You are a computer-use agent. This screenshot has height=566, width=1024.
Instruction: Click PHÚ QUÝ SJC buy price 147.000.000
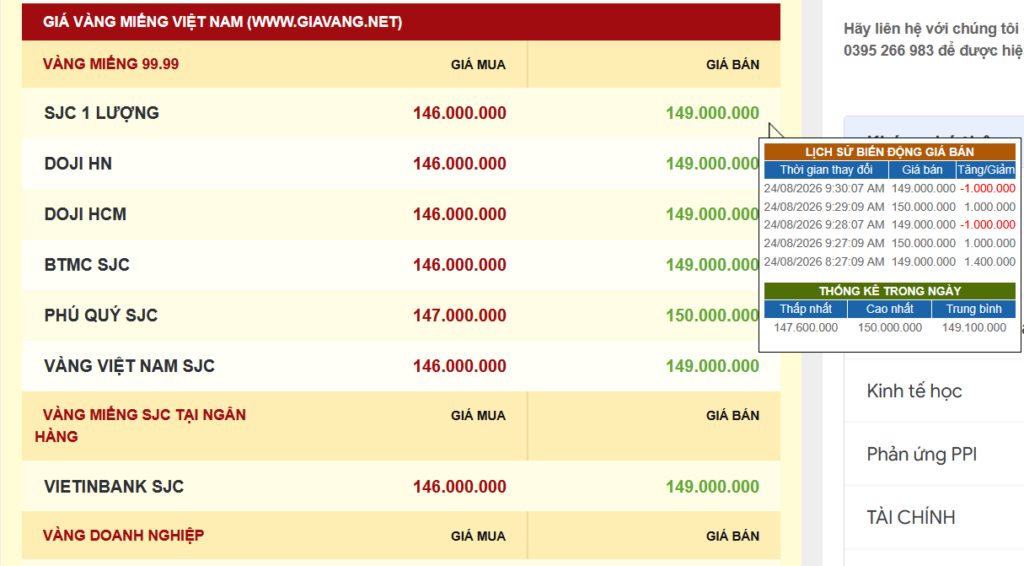click(459, 315)
